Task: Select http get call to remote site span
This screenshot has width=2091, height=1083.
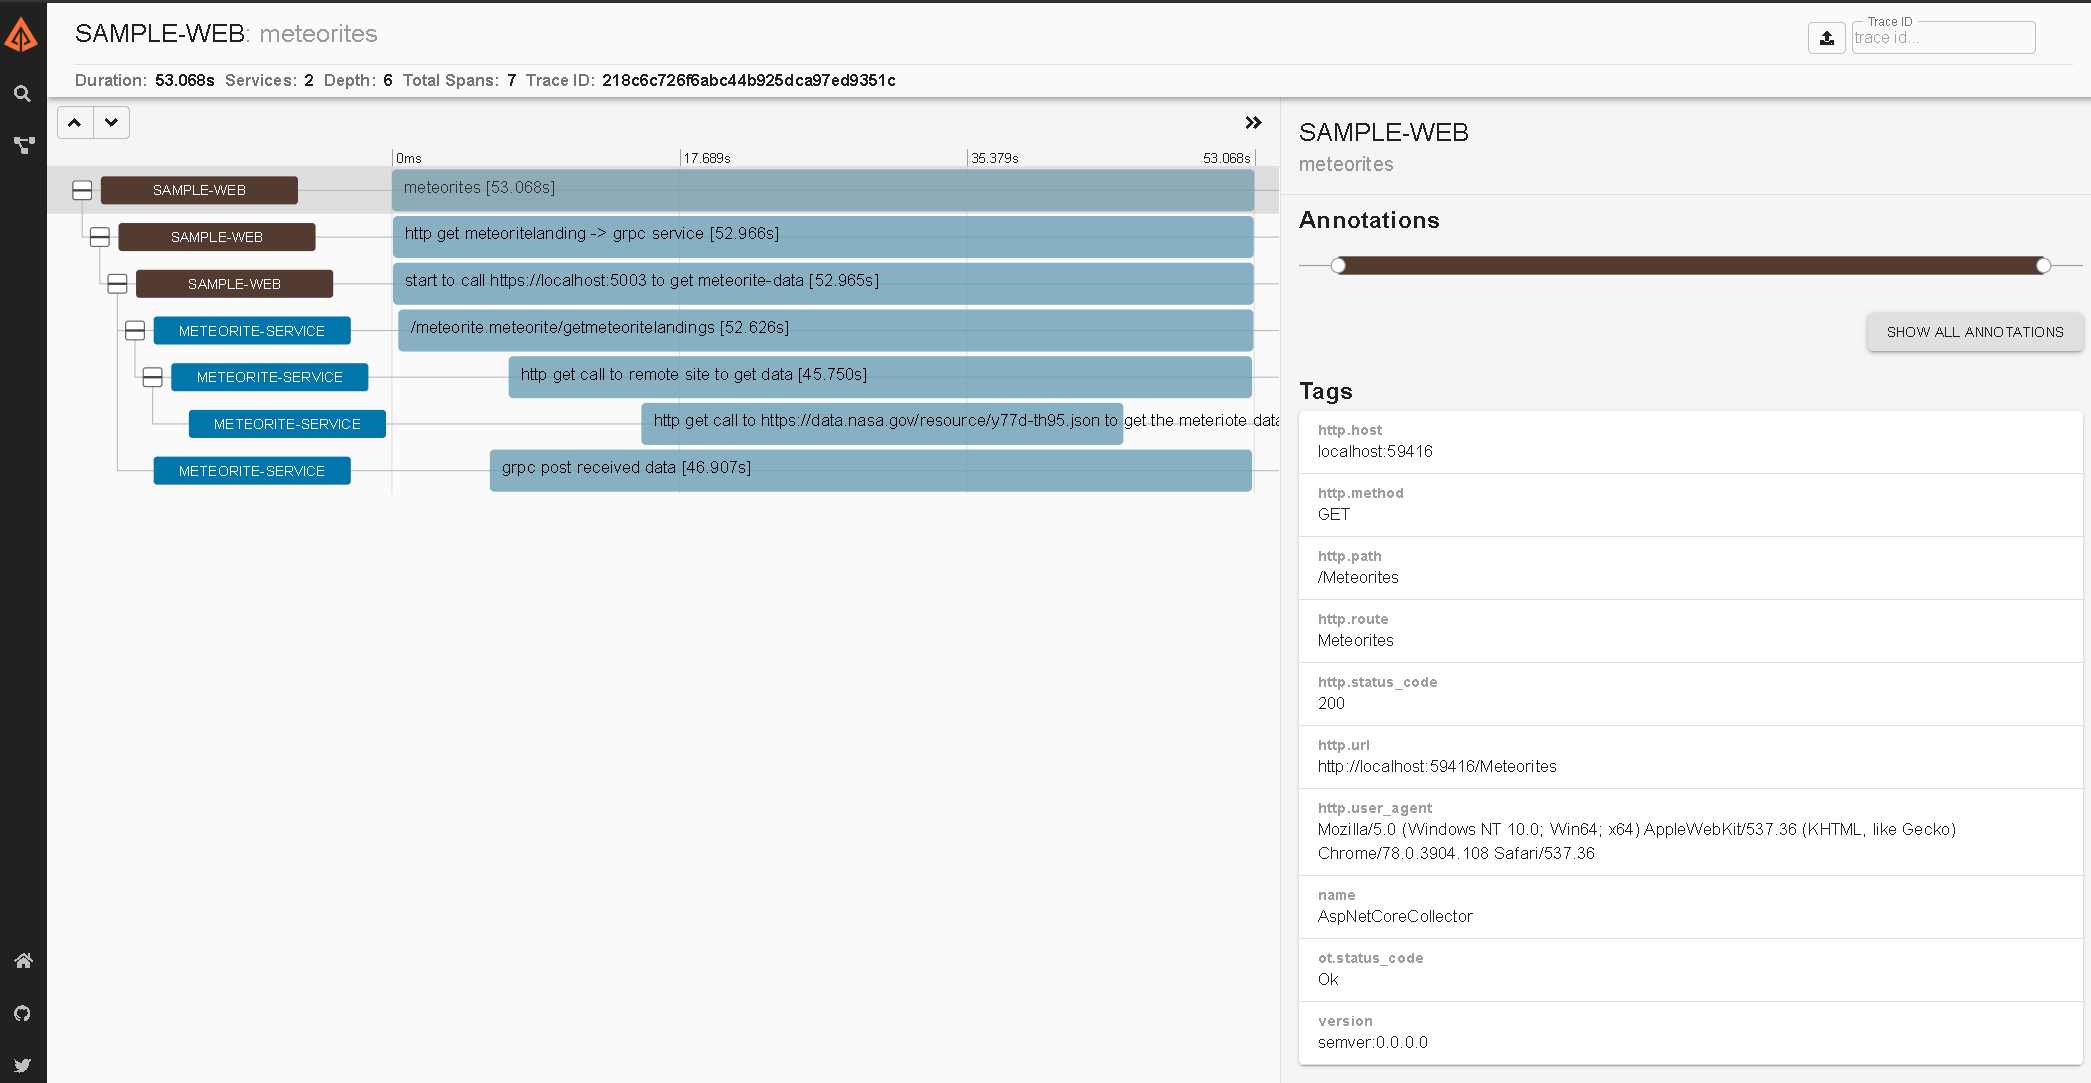Action: coord(879,376)
